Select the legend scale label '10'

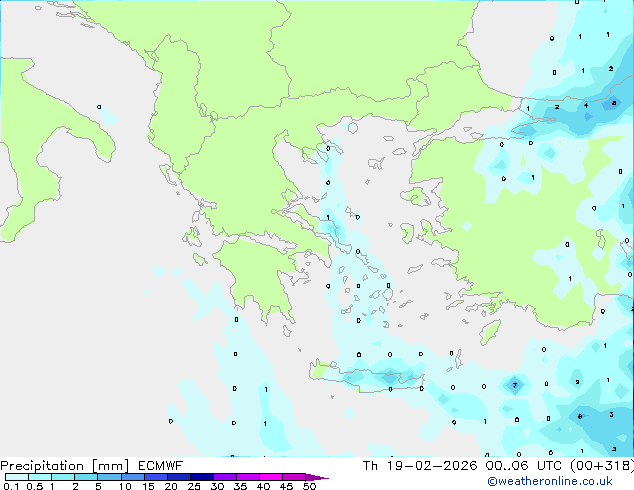tap(125, 486)
